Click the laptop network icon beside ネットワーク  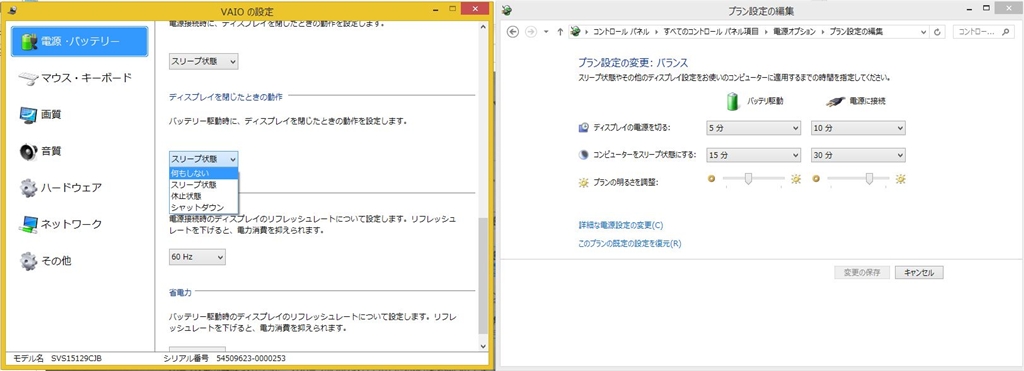[x=28, y=225]
